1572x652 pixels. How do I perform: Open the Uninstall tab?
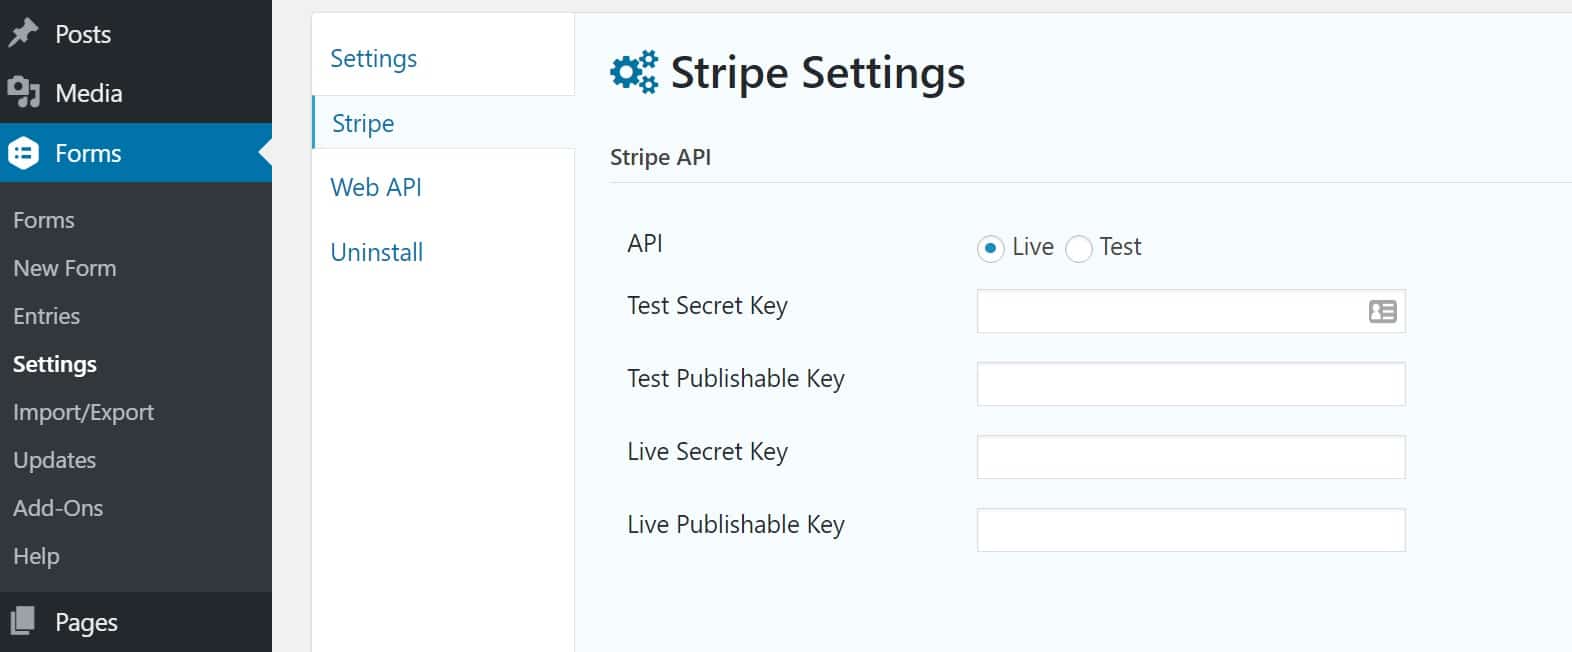tap(376, 252)
